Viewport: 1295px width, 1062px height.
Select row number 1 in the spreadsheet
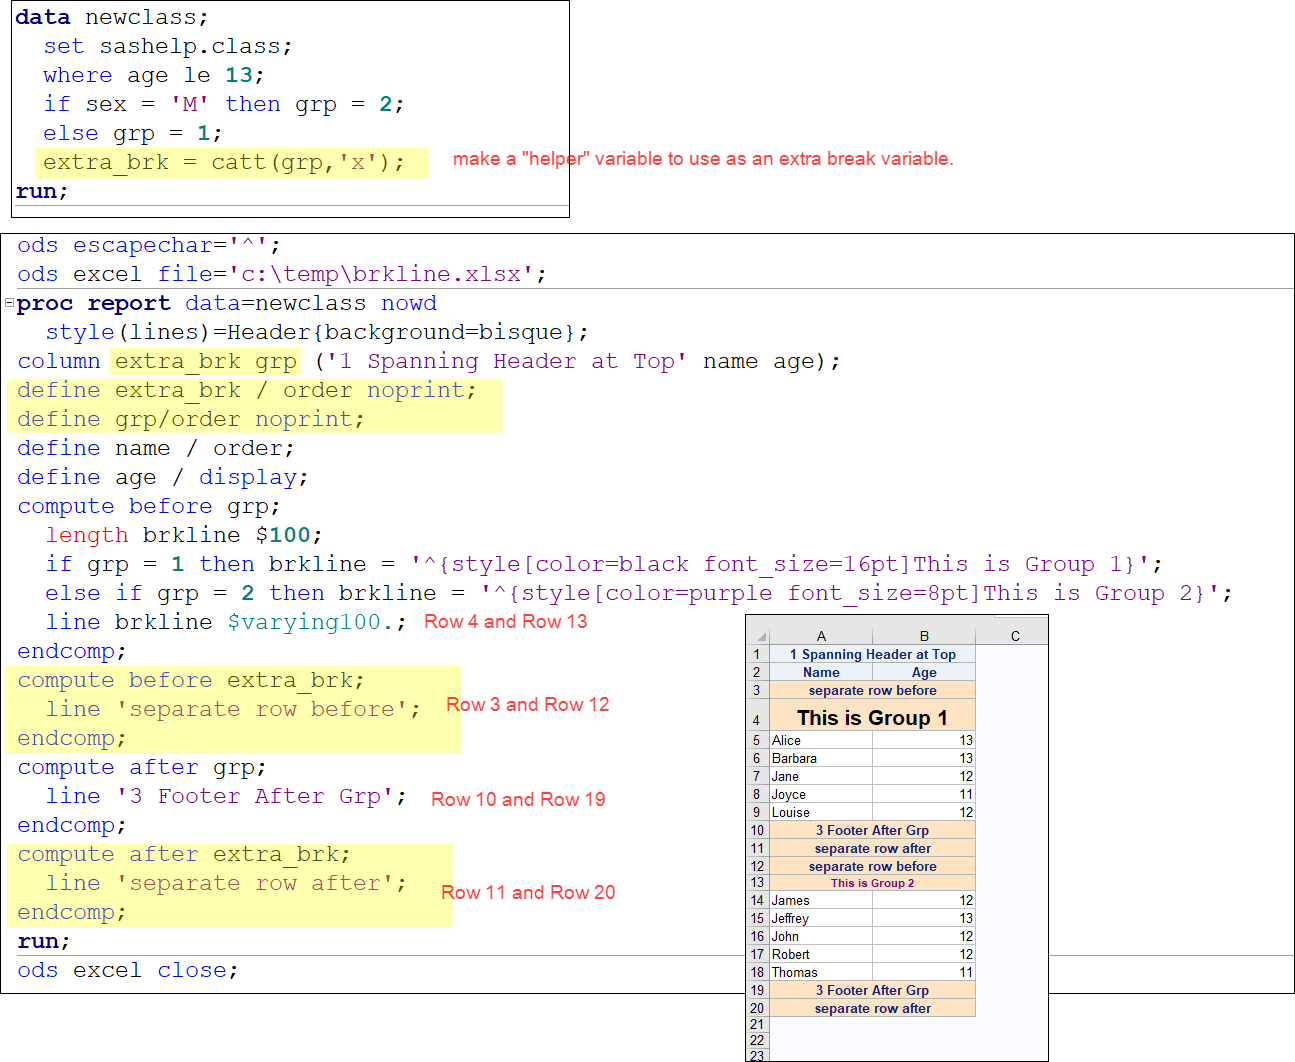point(756,654)
